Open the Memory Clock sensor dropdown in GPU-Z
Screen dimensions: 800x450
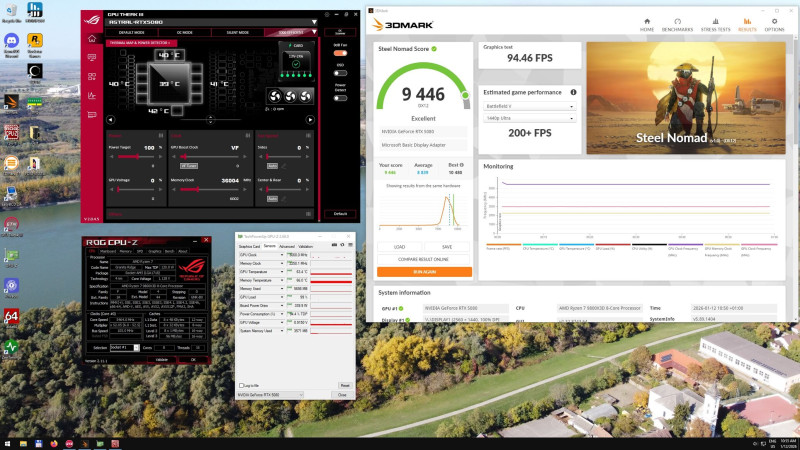point(282,263)
